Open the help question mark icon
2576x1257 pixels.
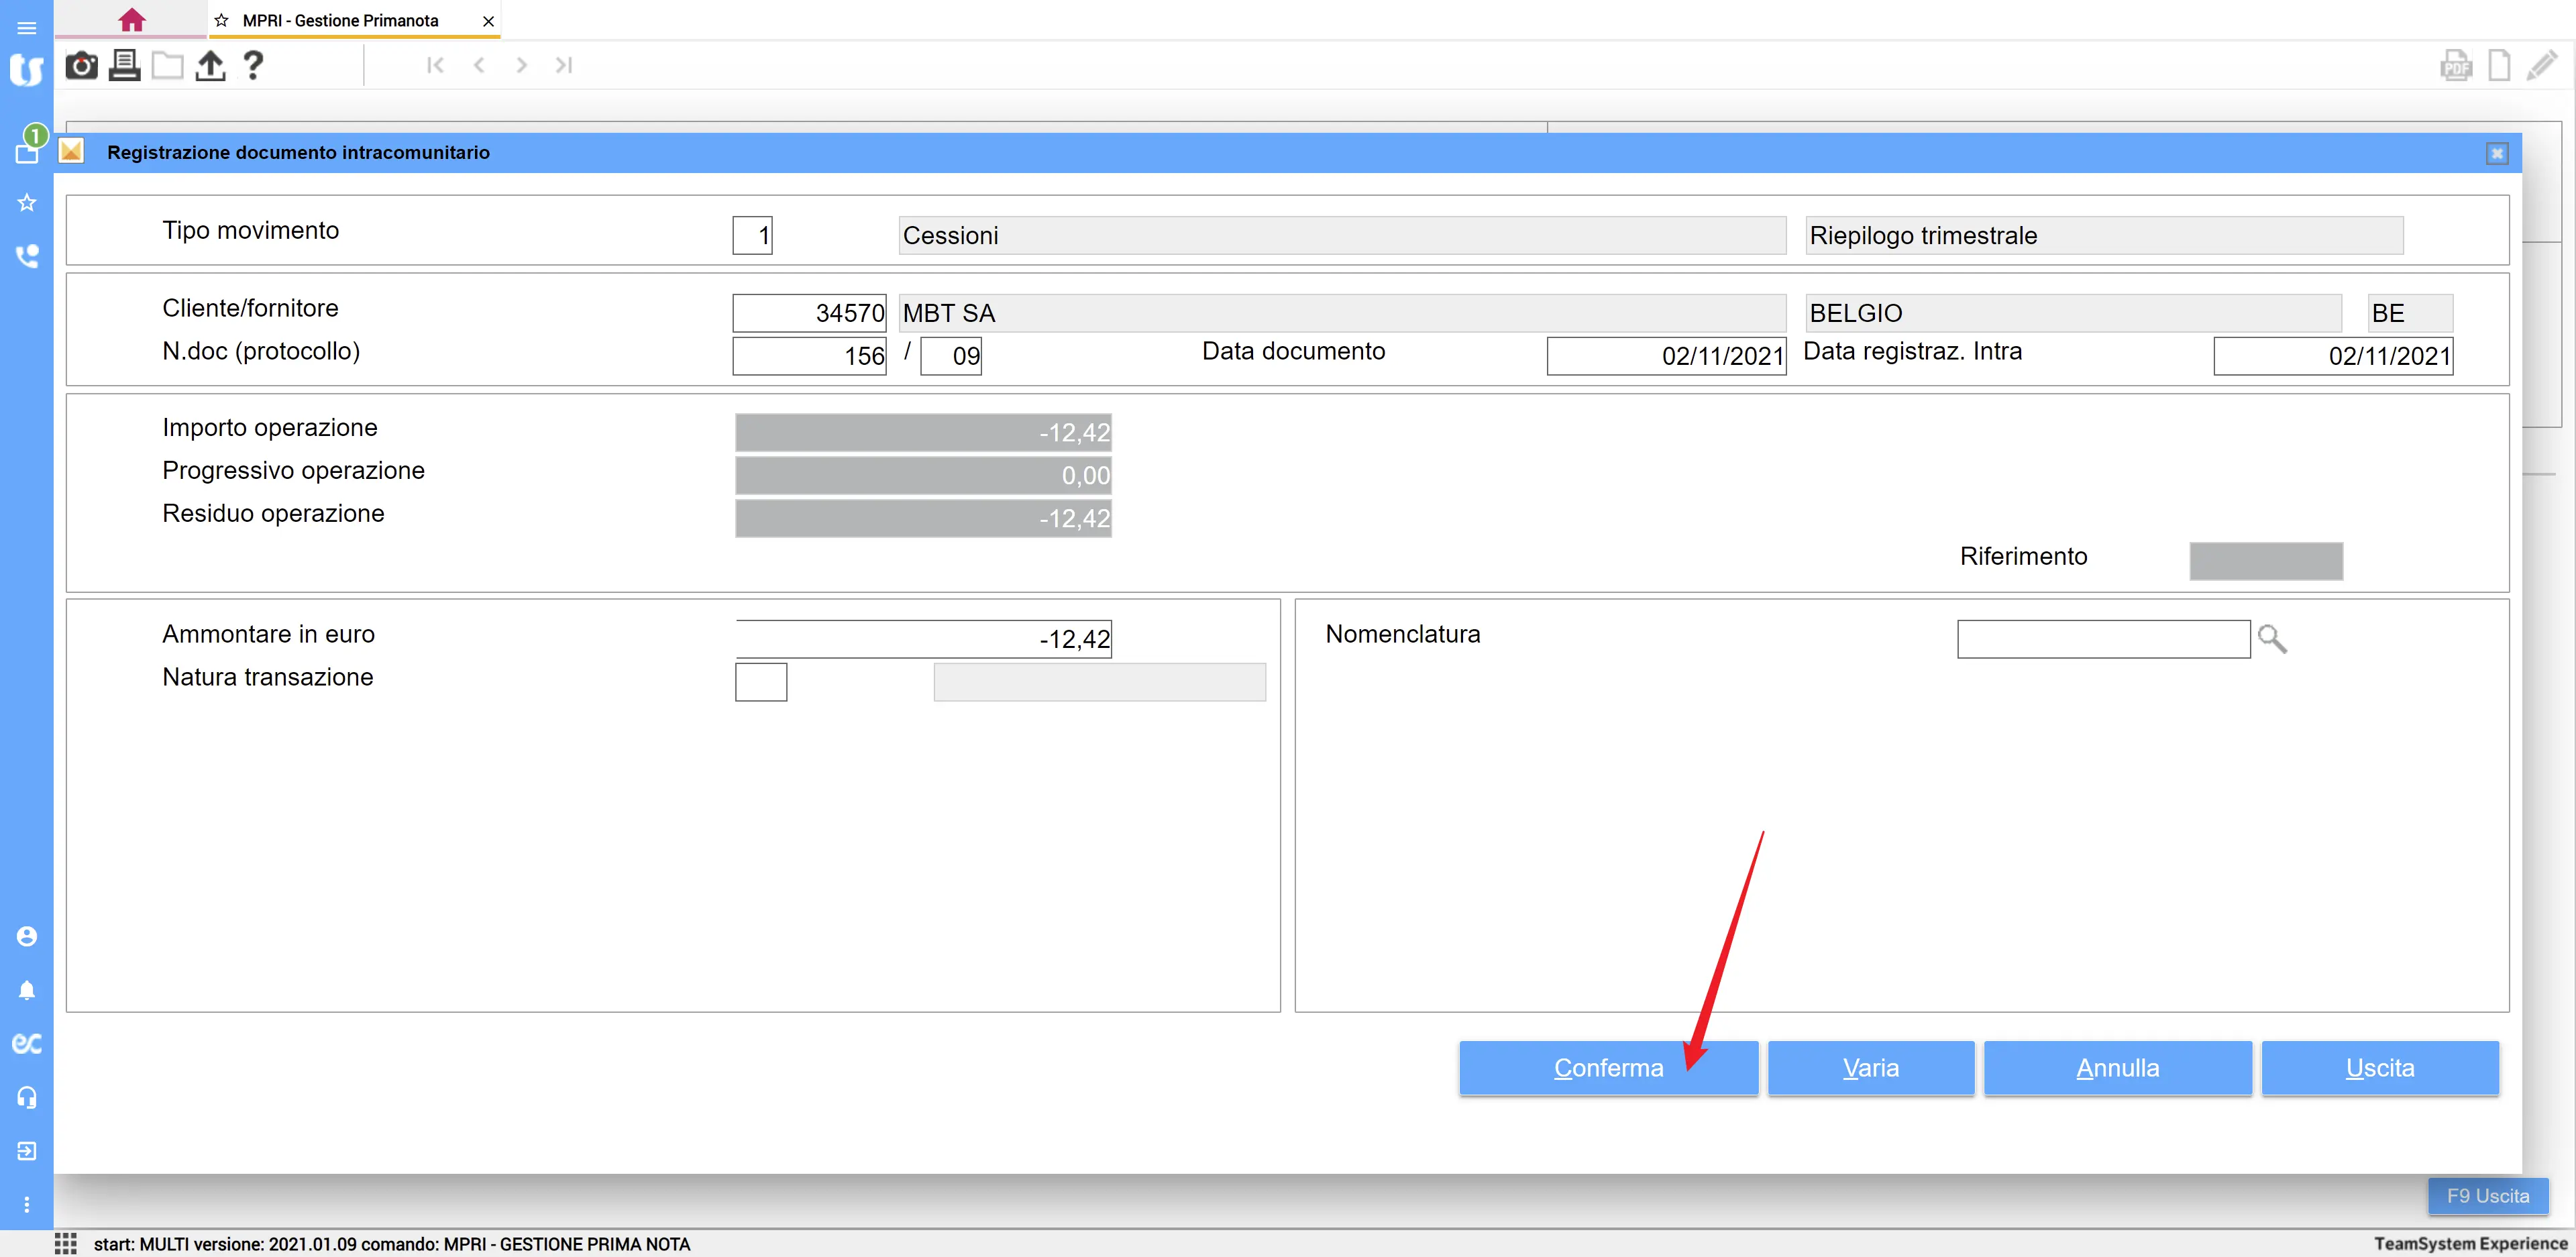pyautogui.click(x=253, y=66)
